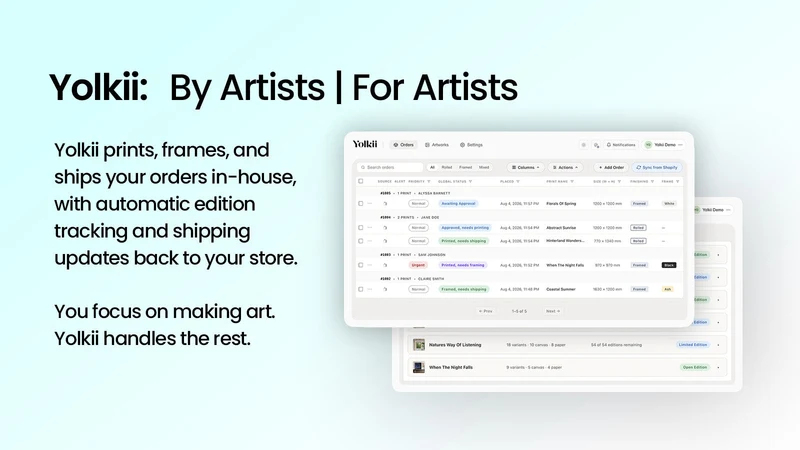Image resolution: width=800 pixels, height=450 pixels.
Task: Check the Florals Of Spring row checkbox
Action: (361, 204)
